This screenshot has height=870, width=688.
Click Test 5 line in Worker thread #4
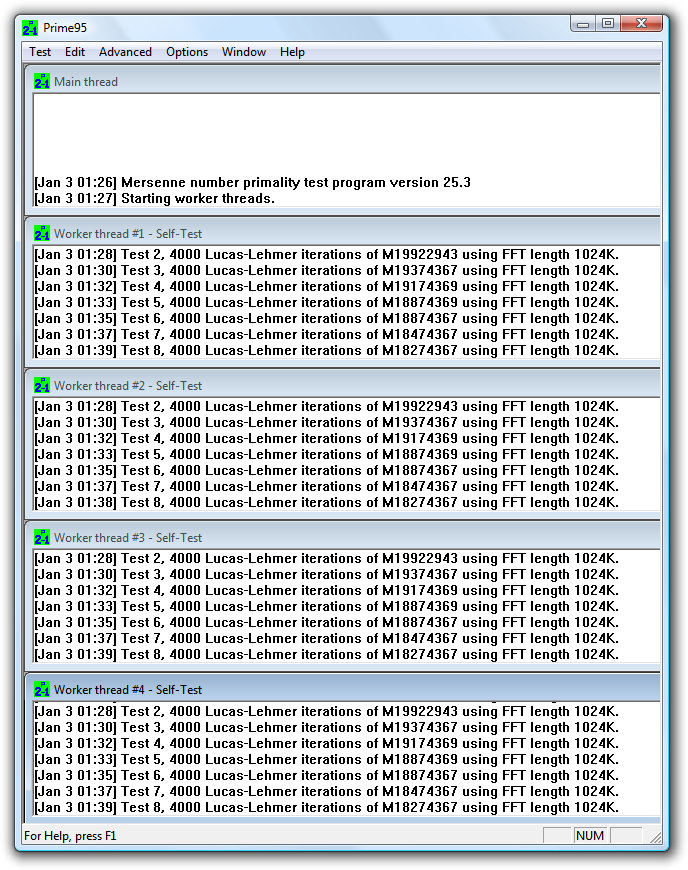pos(326,760)
